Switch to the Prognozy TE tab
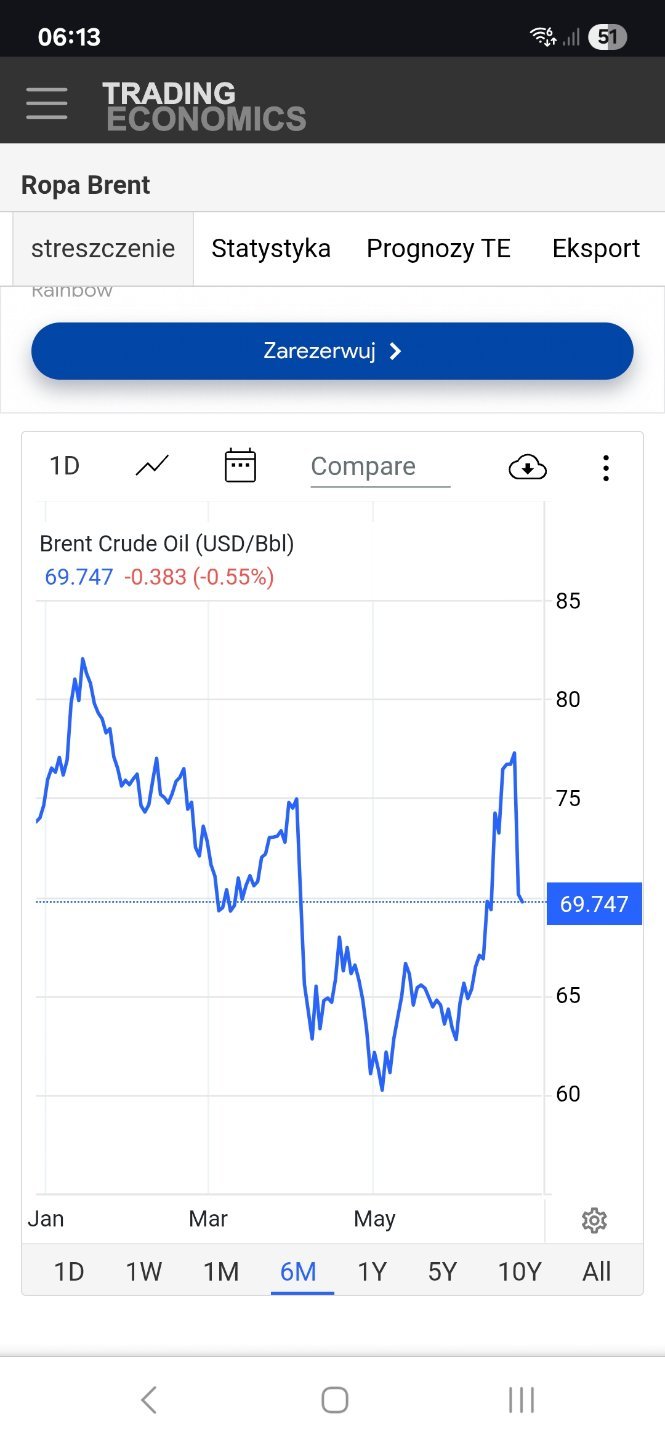 click(438, 249)
